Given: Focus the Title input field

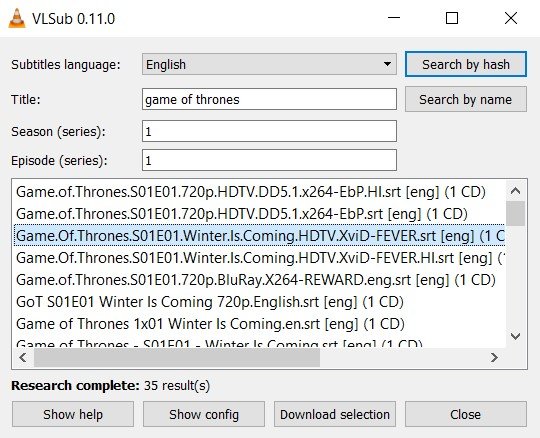Looking at the screenshot, I should tap(269, 99).
